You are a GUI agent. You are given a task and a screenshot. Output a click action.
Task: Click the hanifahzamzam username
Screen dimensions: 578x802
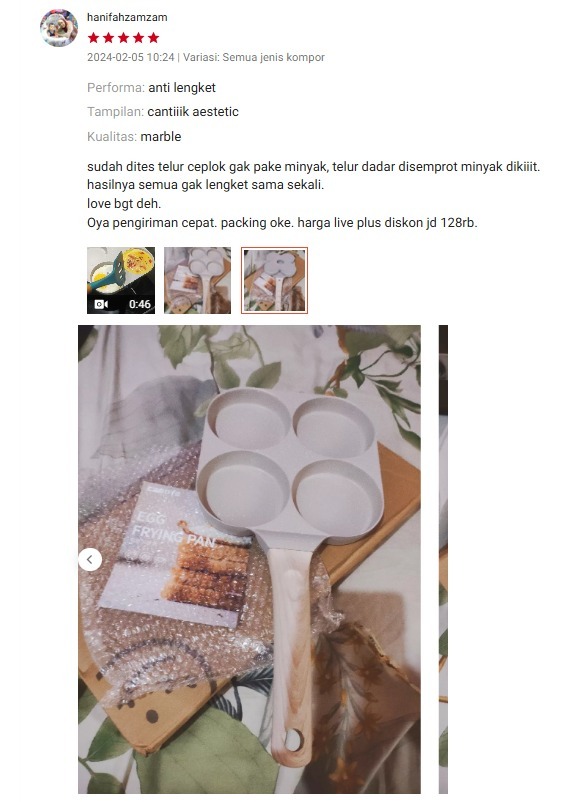click(127, 17)
